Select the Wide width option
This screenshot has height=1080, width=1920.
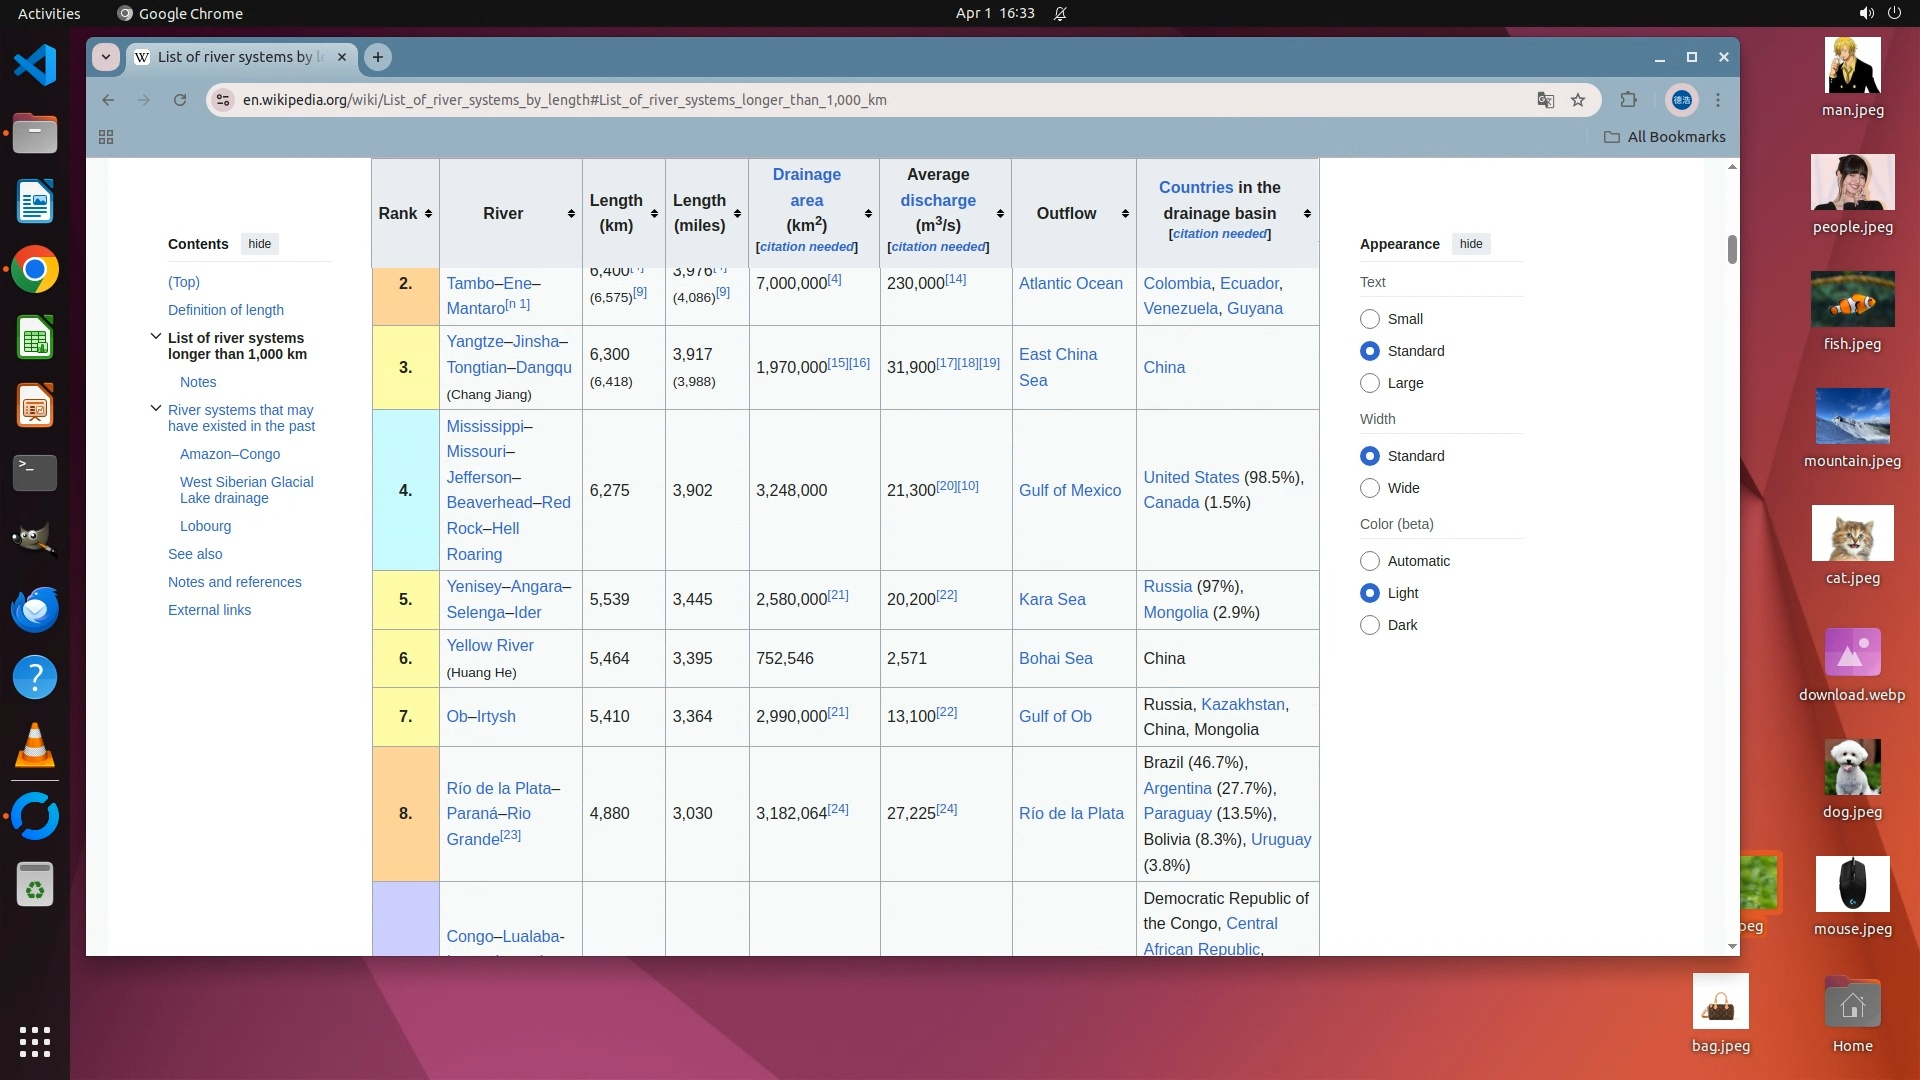pyautogui.click(x=1370, y=488)
